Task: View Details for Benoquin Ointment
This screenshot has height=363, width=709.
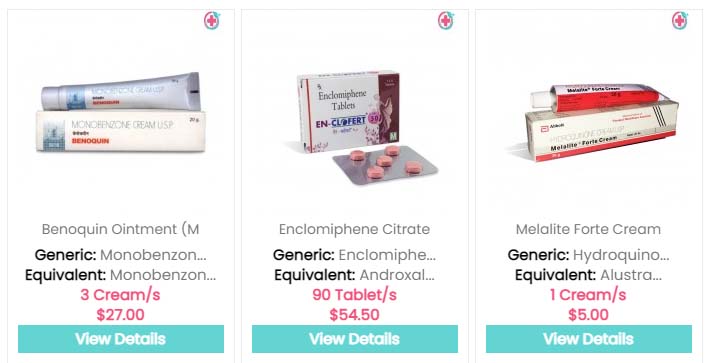Action: pyautogui.click(x=121, y=339)
